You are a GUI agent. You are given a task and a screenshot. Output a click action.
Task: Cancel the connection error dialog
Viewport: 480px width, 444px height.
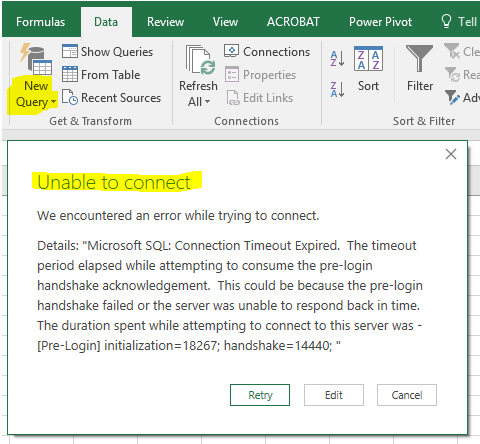[407, 395]
